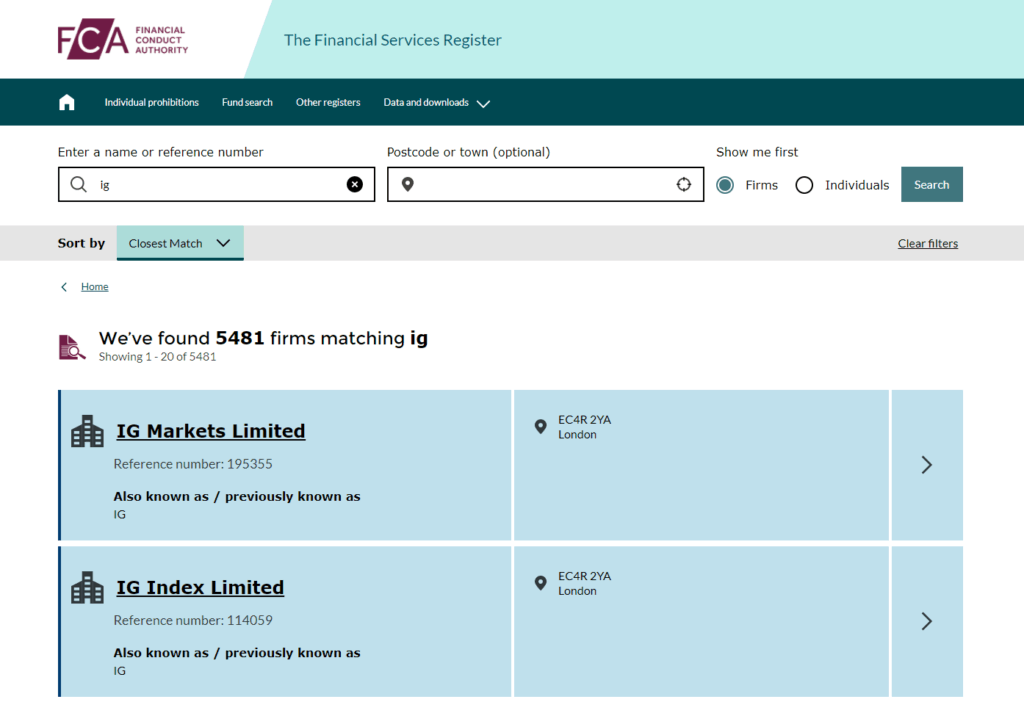The width and height of the screenshot is (1024, 702).
Task: Use current location crosshair icon
Action: 684,185
